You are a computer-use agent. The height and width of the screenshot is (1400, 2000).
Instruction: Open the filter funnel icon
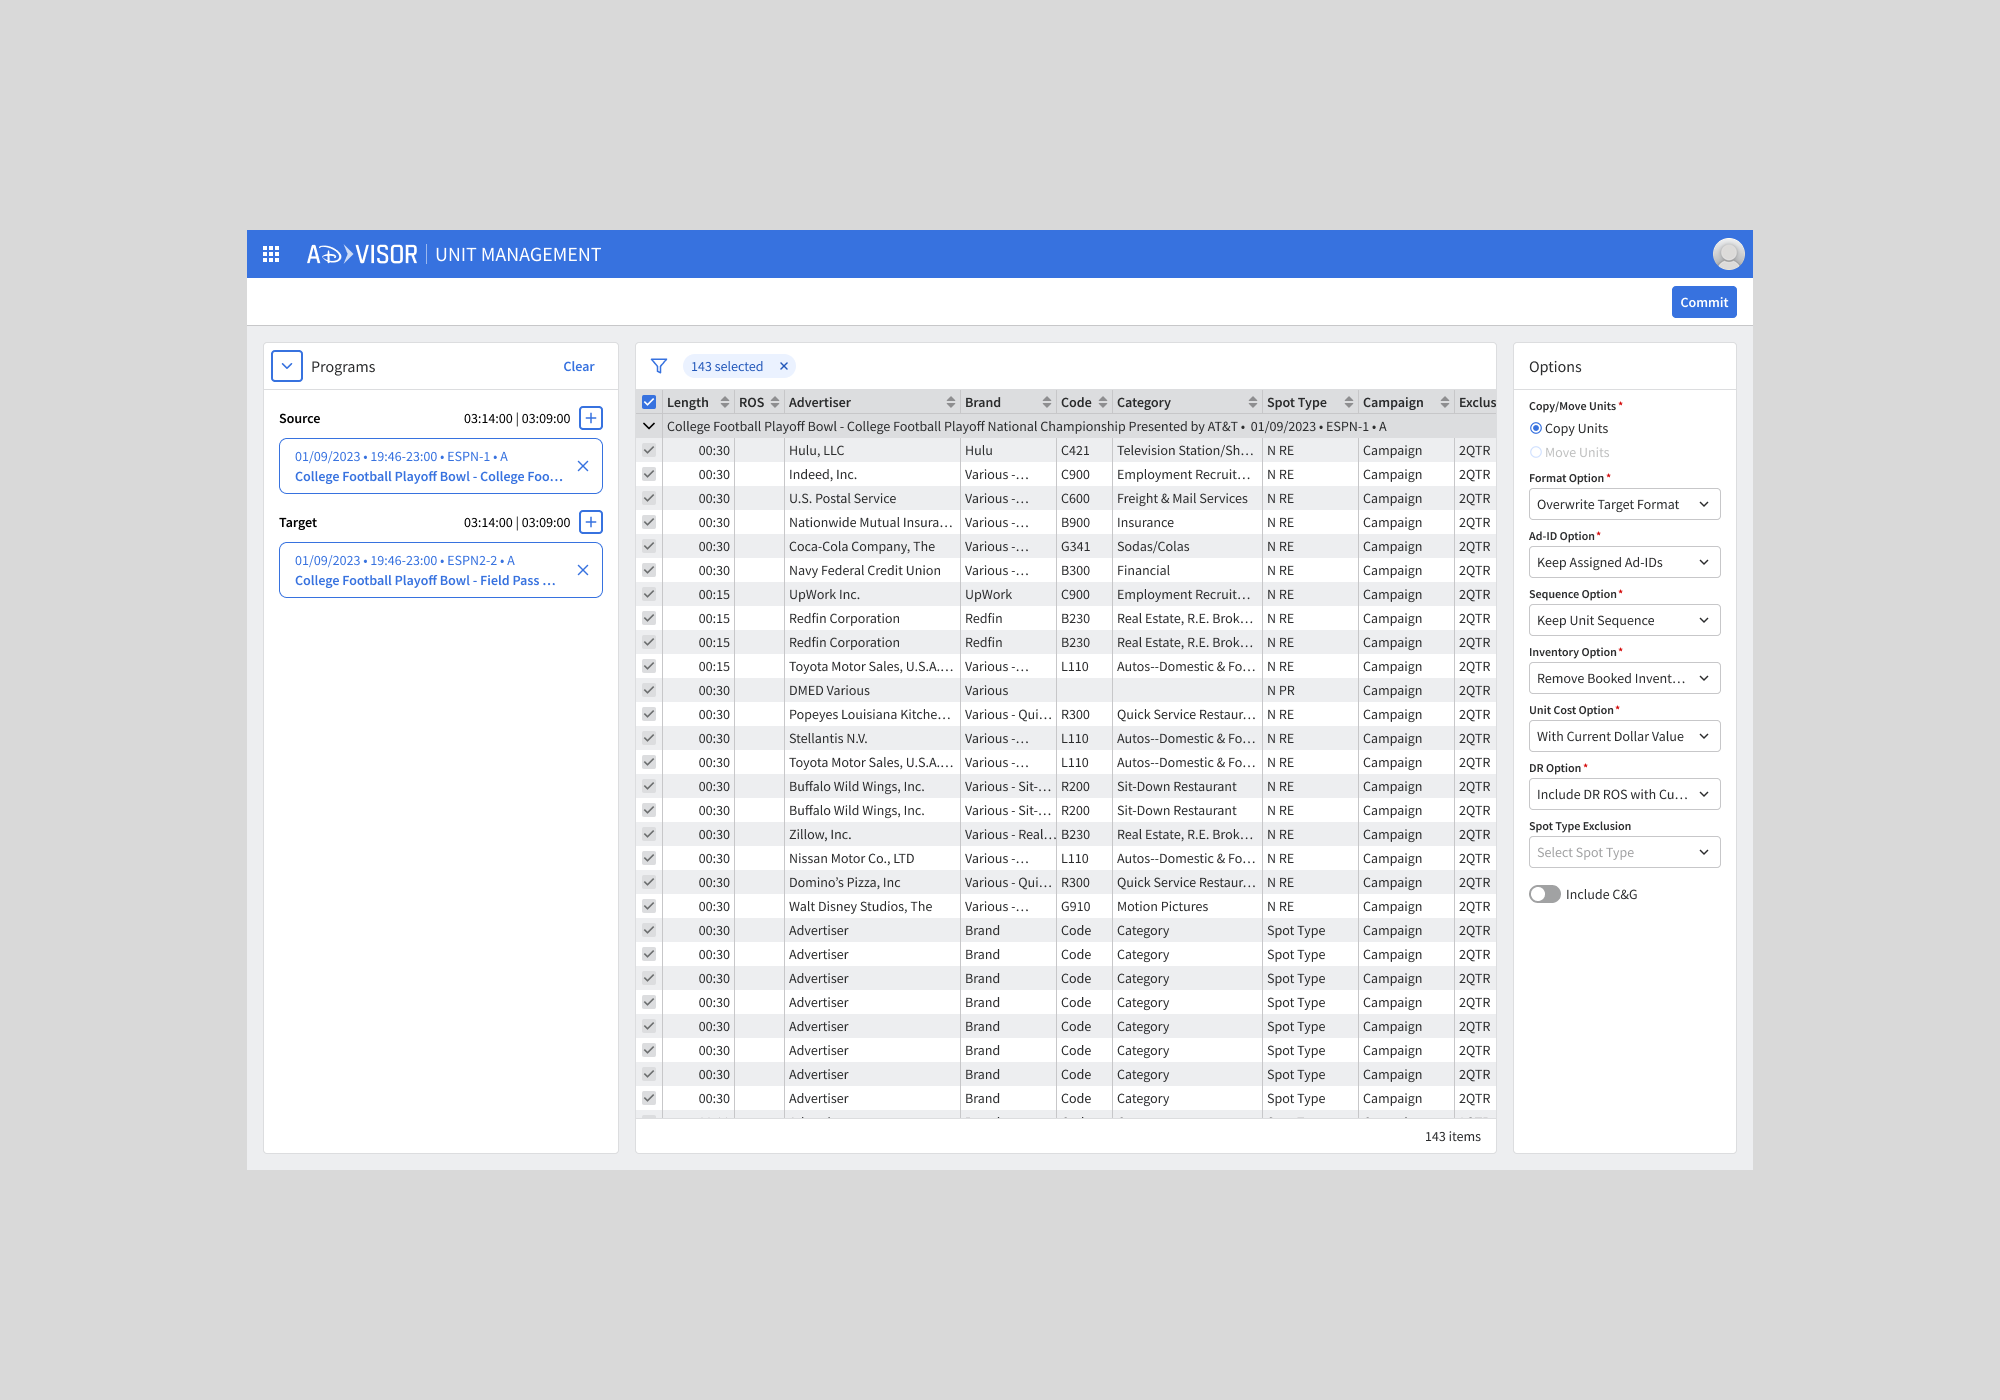659,366
